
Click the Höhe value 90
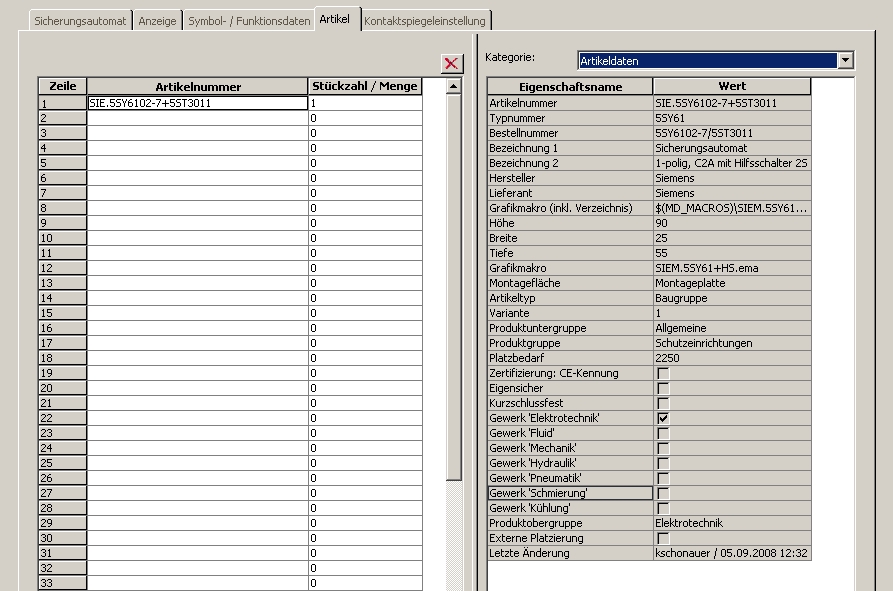pyautogui.click(x=732, y=223)
